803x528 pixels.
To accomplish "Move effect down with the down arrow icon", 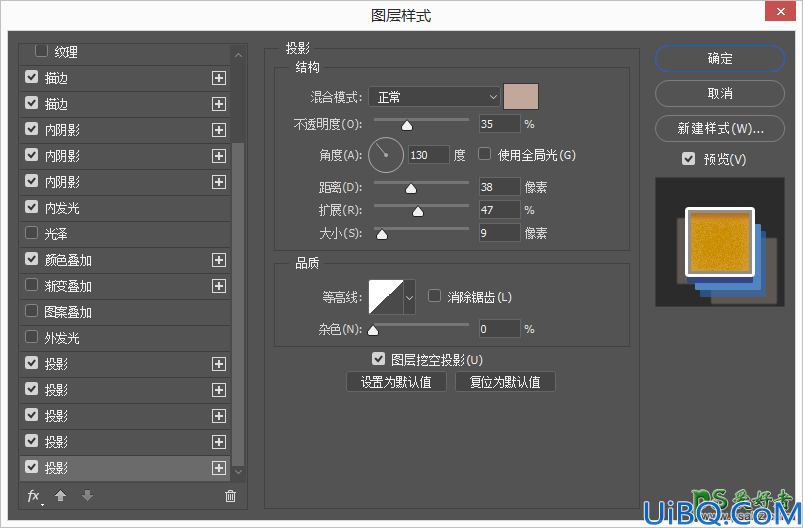I will [88, 496].
